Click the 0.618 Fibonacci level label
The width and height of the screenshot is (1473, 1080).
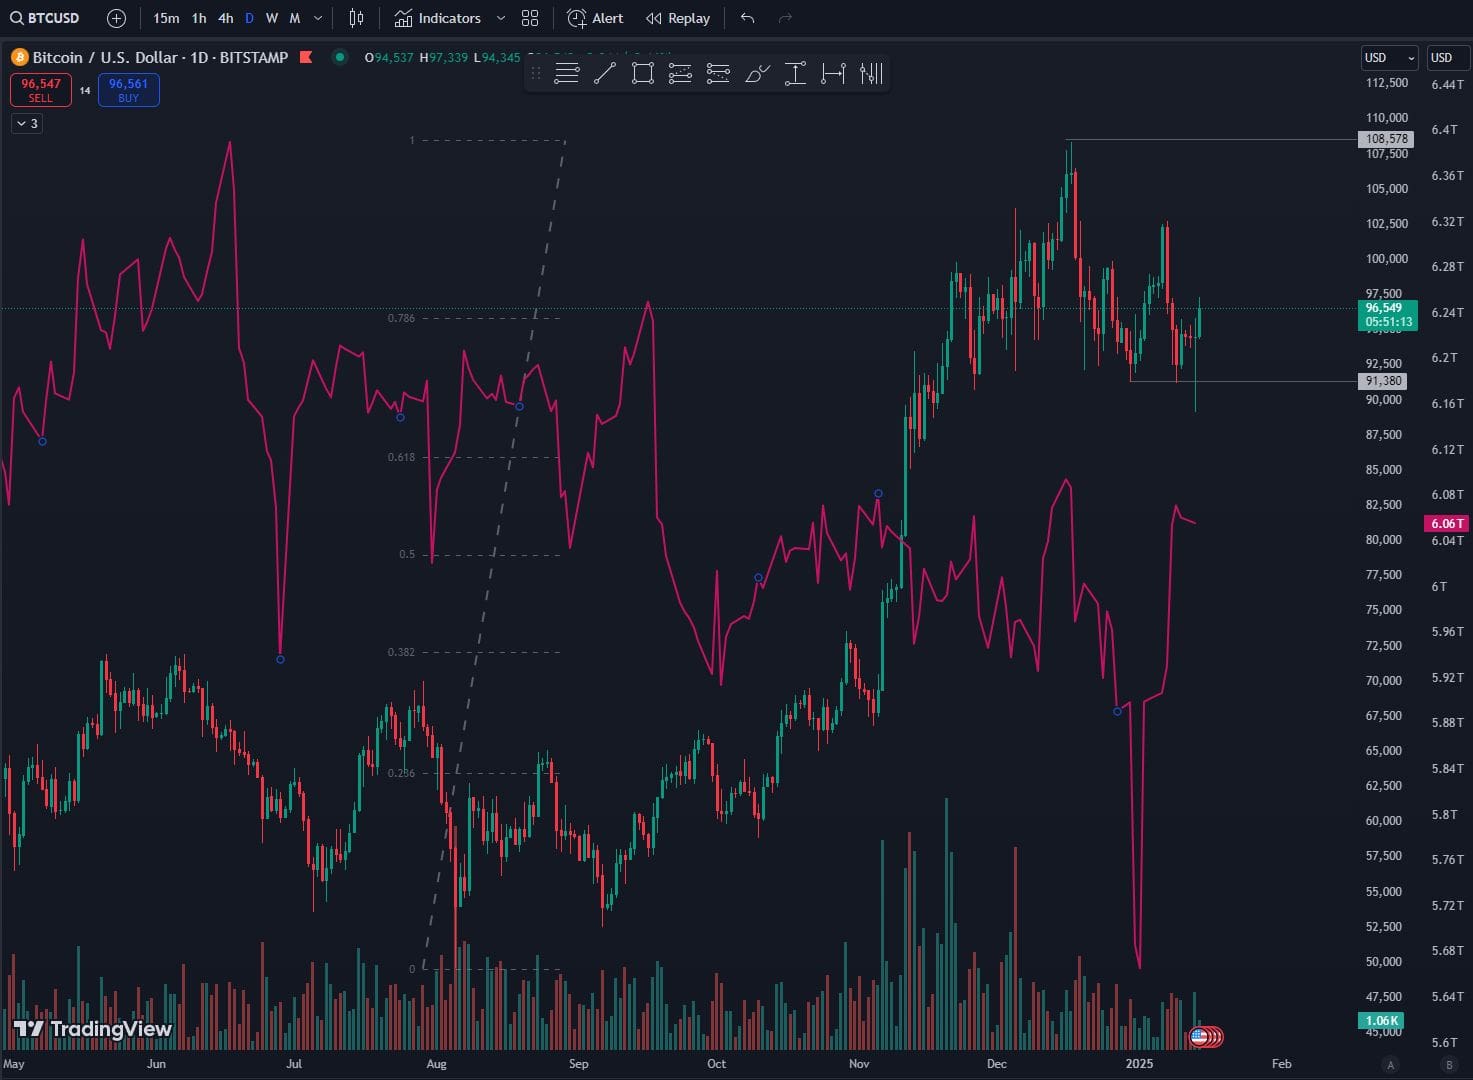[401, 457]
